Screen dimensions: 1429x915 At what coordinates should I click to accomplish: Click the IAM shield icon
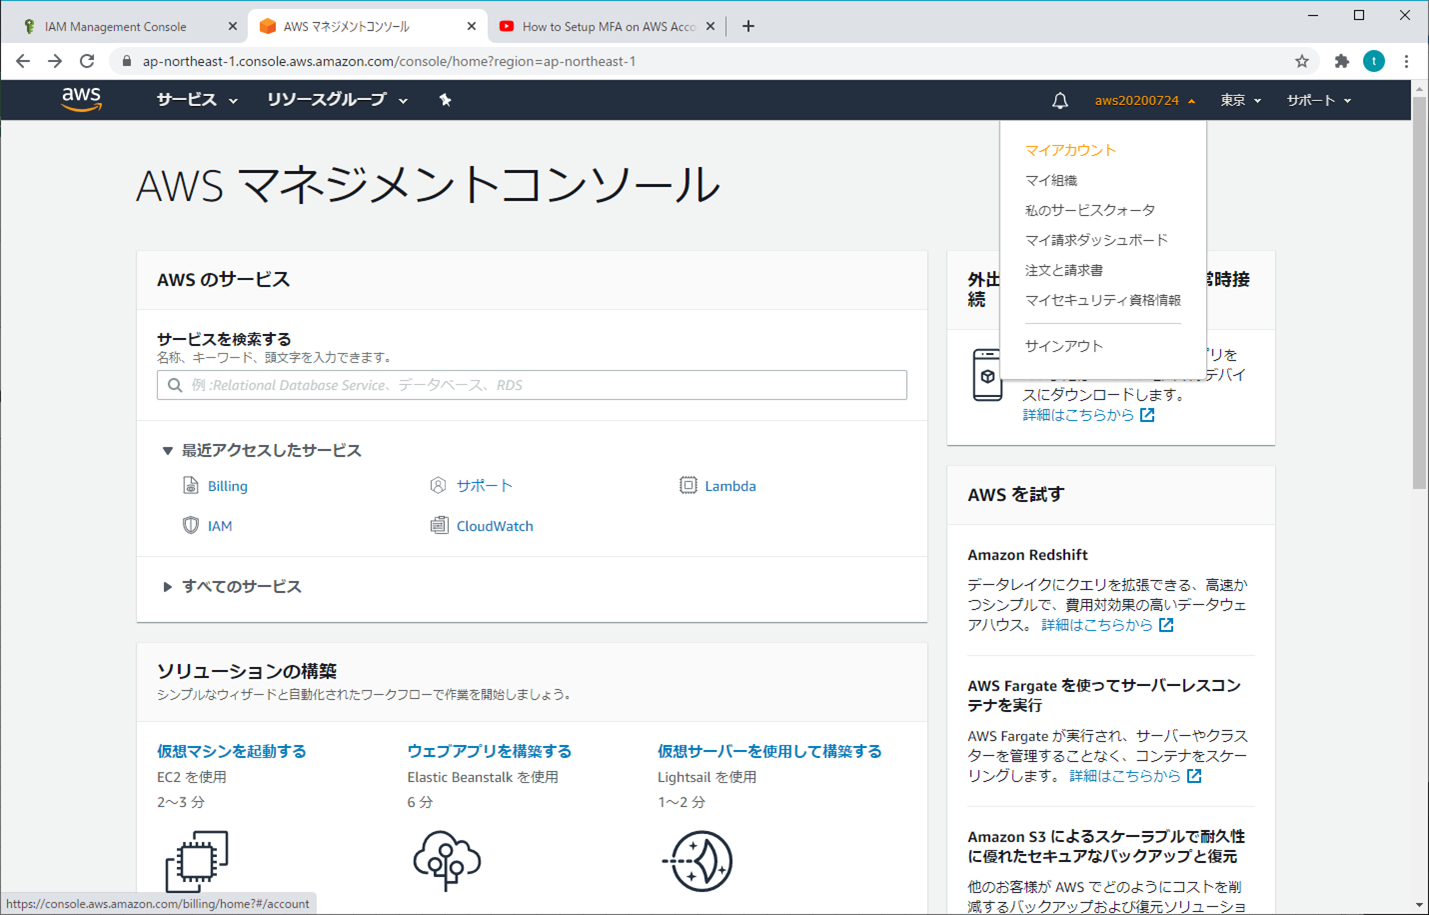click(x=190, y=525)
